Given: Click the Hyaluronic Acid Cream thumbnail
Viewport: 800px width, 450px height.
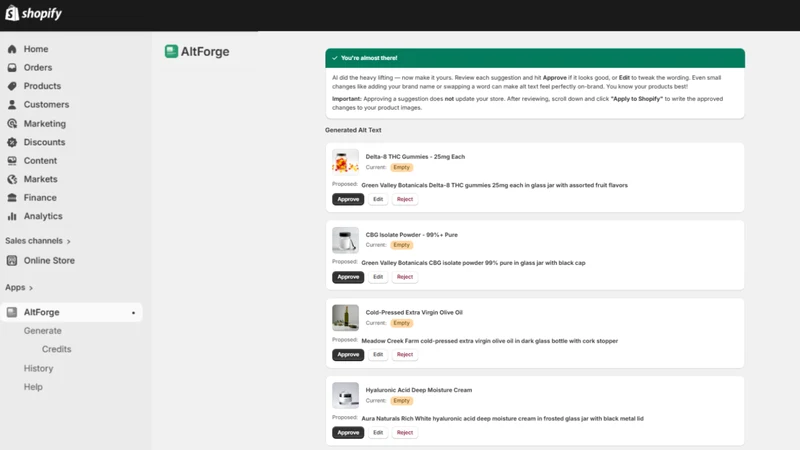Looking at the screenshot, I should click(345, 395).
